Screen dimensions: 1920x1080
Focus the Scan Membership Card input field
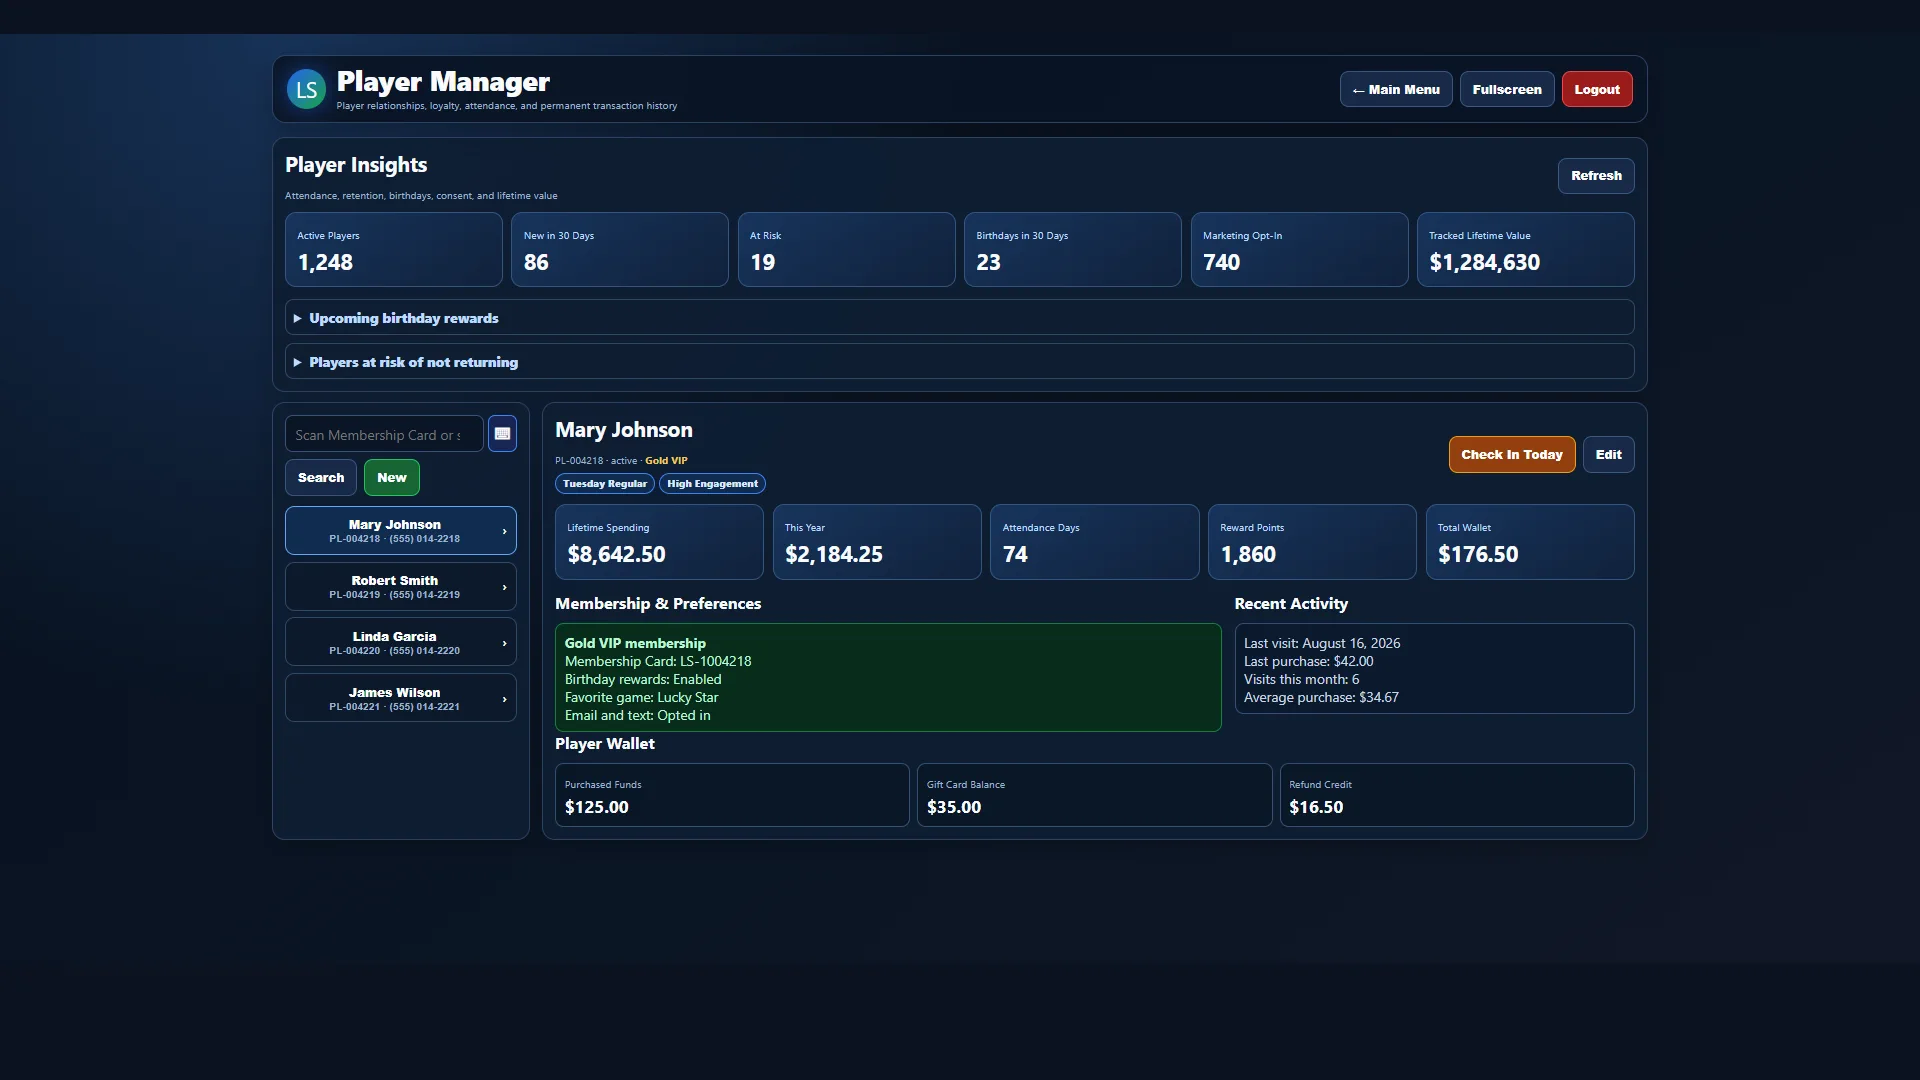384,434
